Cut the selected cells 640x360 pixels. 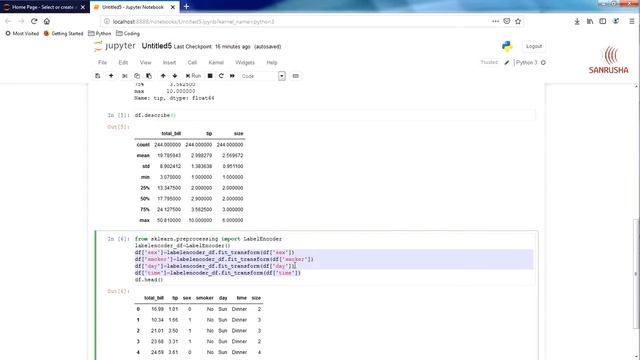coord(125,76)
